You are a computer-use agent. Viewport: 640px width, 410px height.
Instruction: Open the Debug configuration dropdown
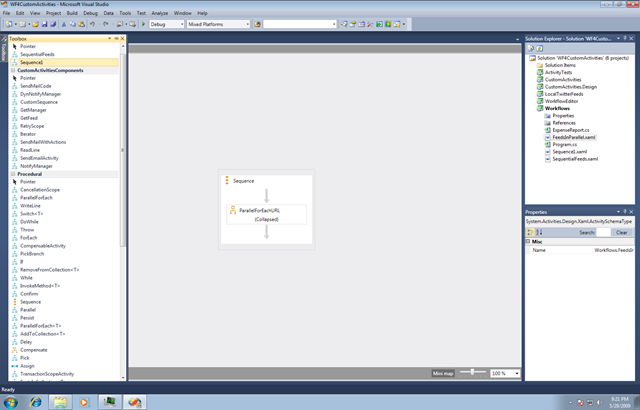coord(182,24)
